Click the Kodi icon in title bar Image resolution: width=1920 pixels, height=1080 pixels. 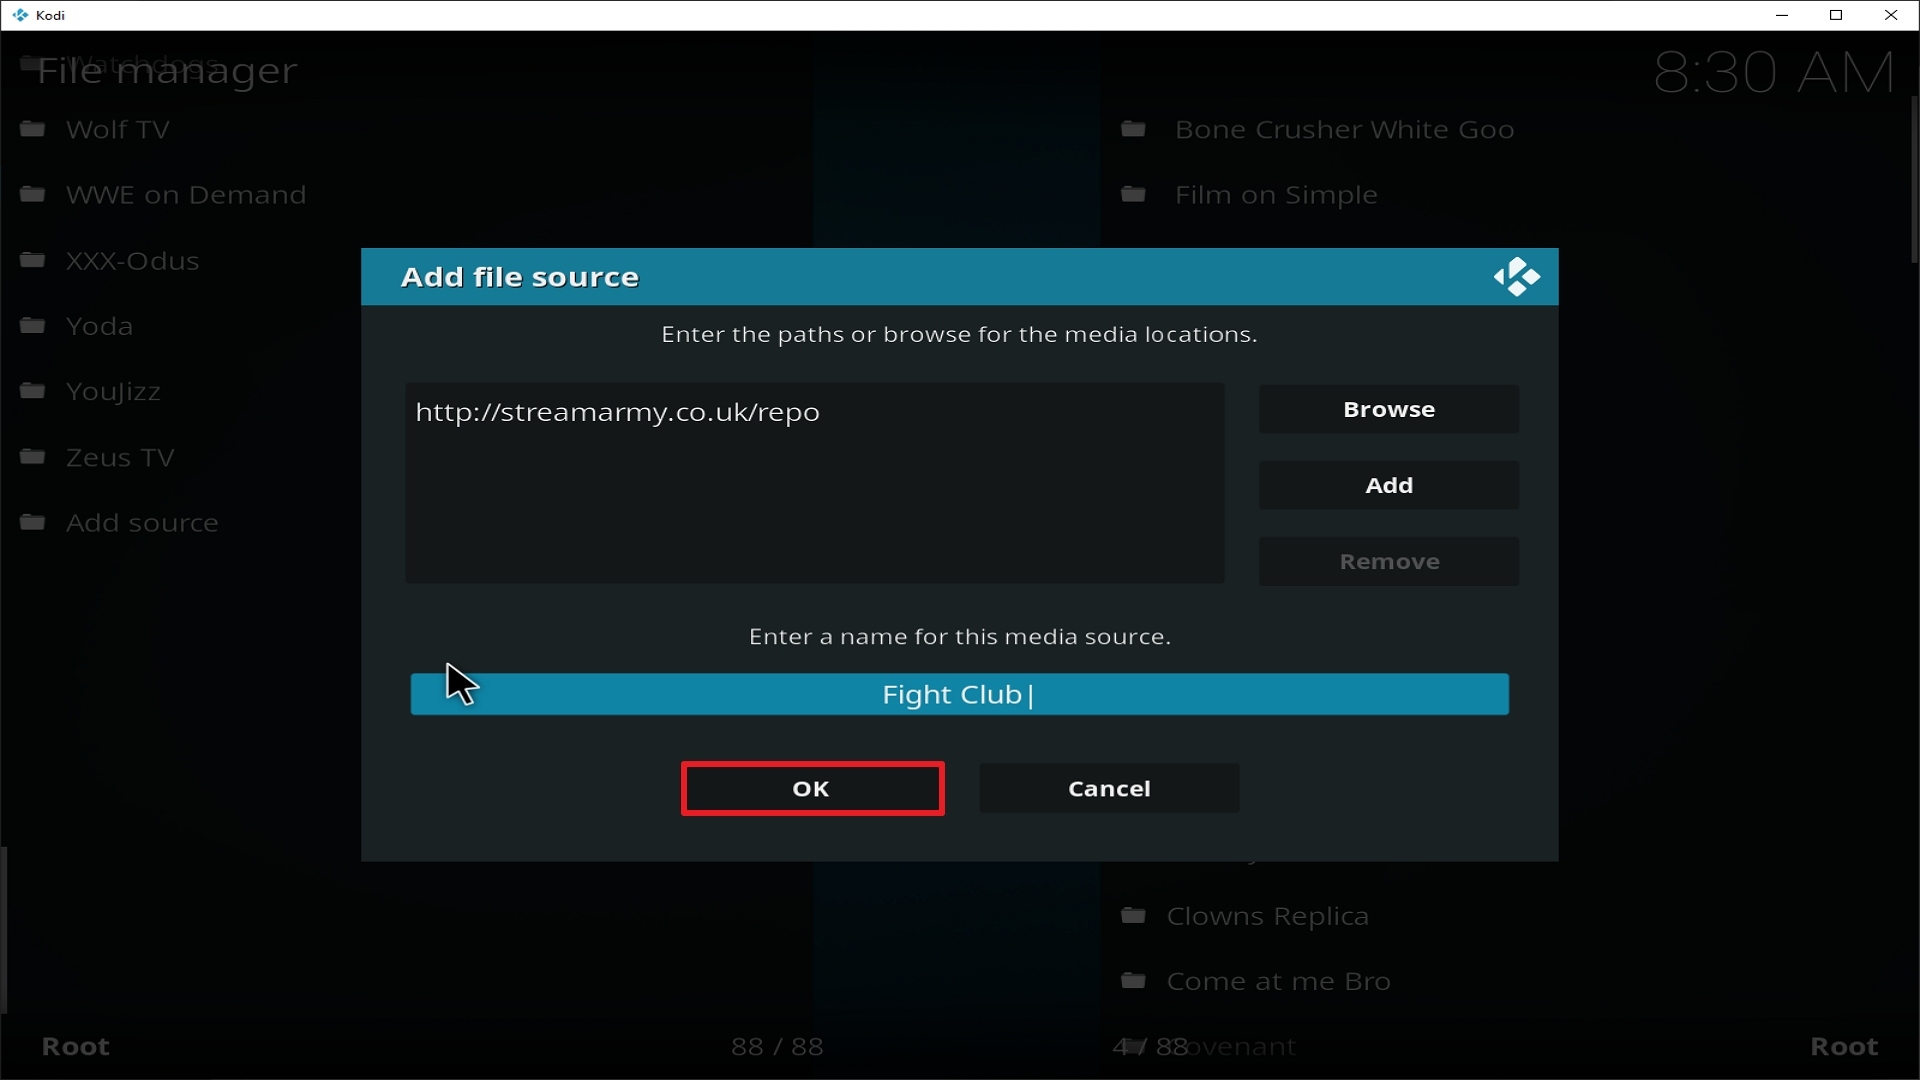click(x=20, y=15)
